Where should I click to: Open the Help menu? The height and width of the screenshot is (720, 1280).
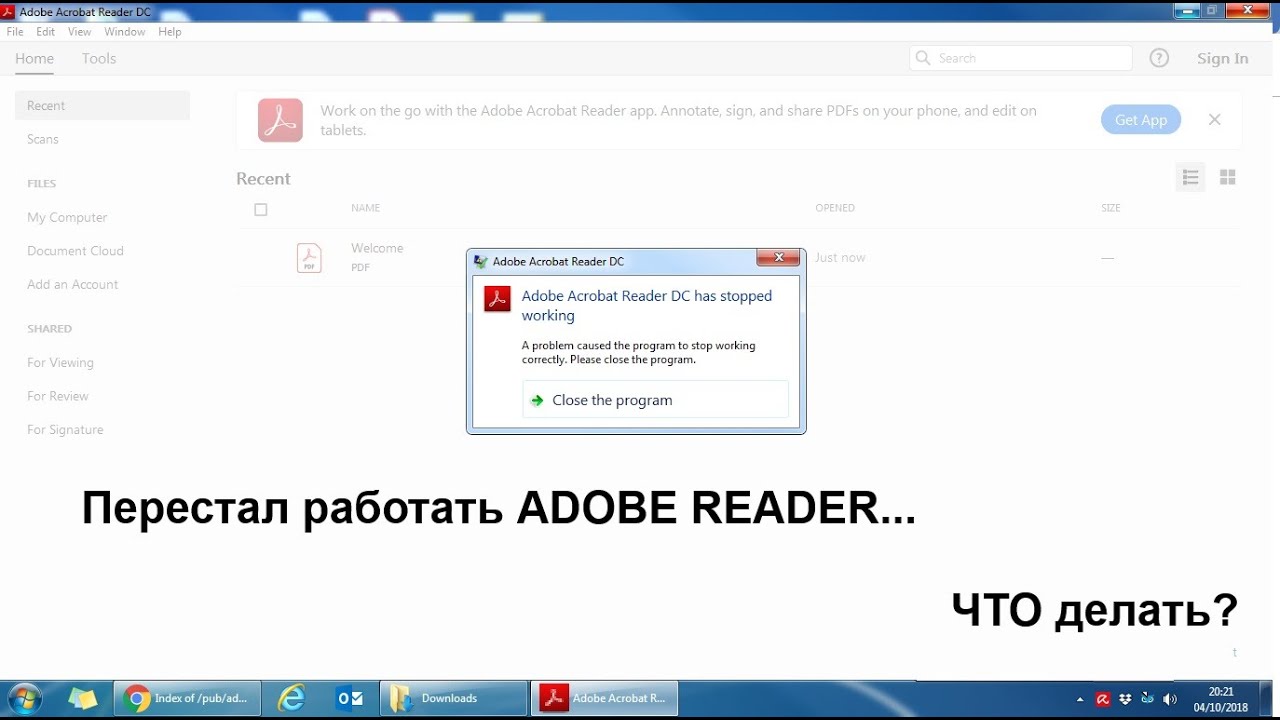click(x=170, y=32)
